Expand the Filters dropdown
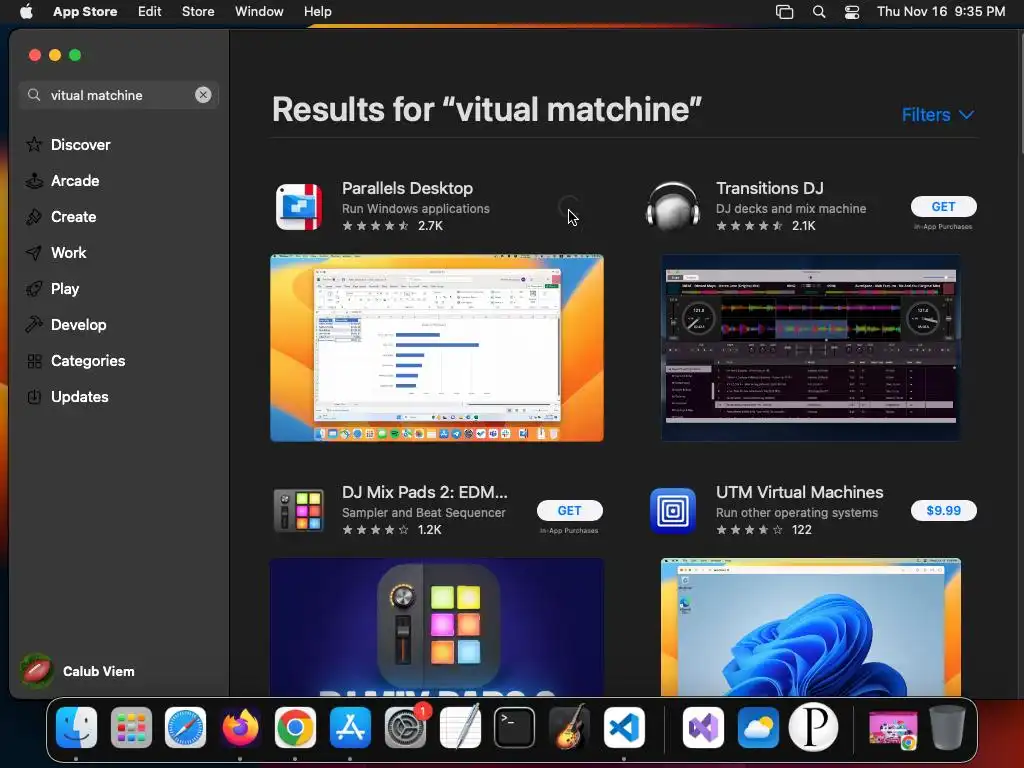The image size is (1024, 768). 938,115
